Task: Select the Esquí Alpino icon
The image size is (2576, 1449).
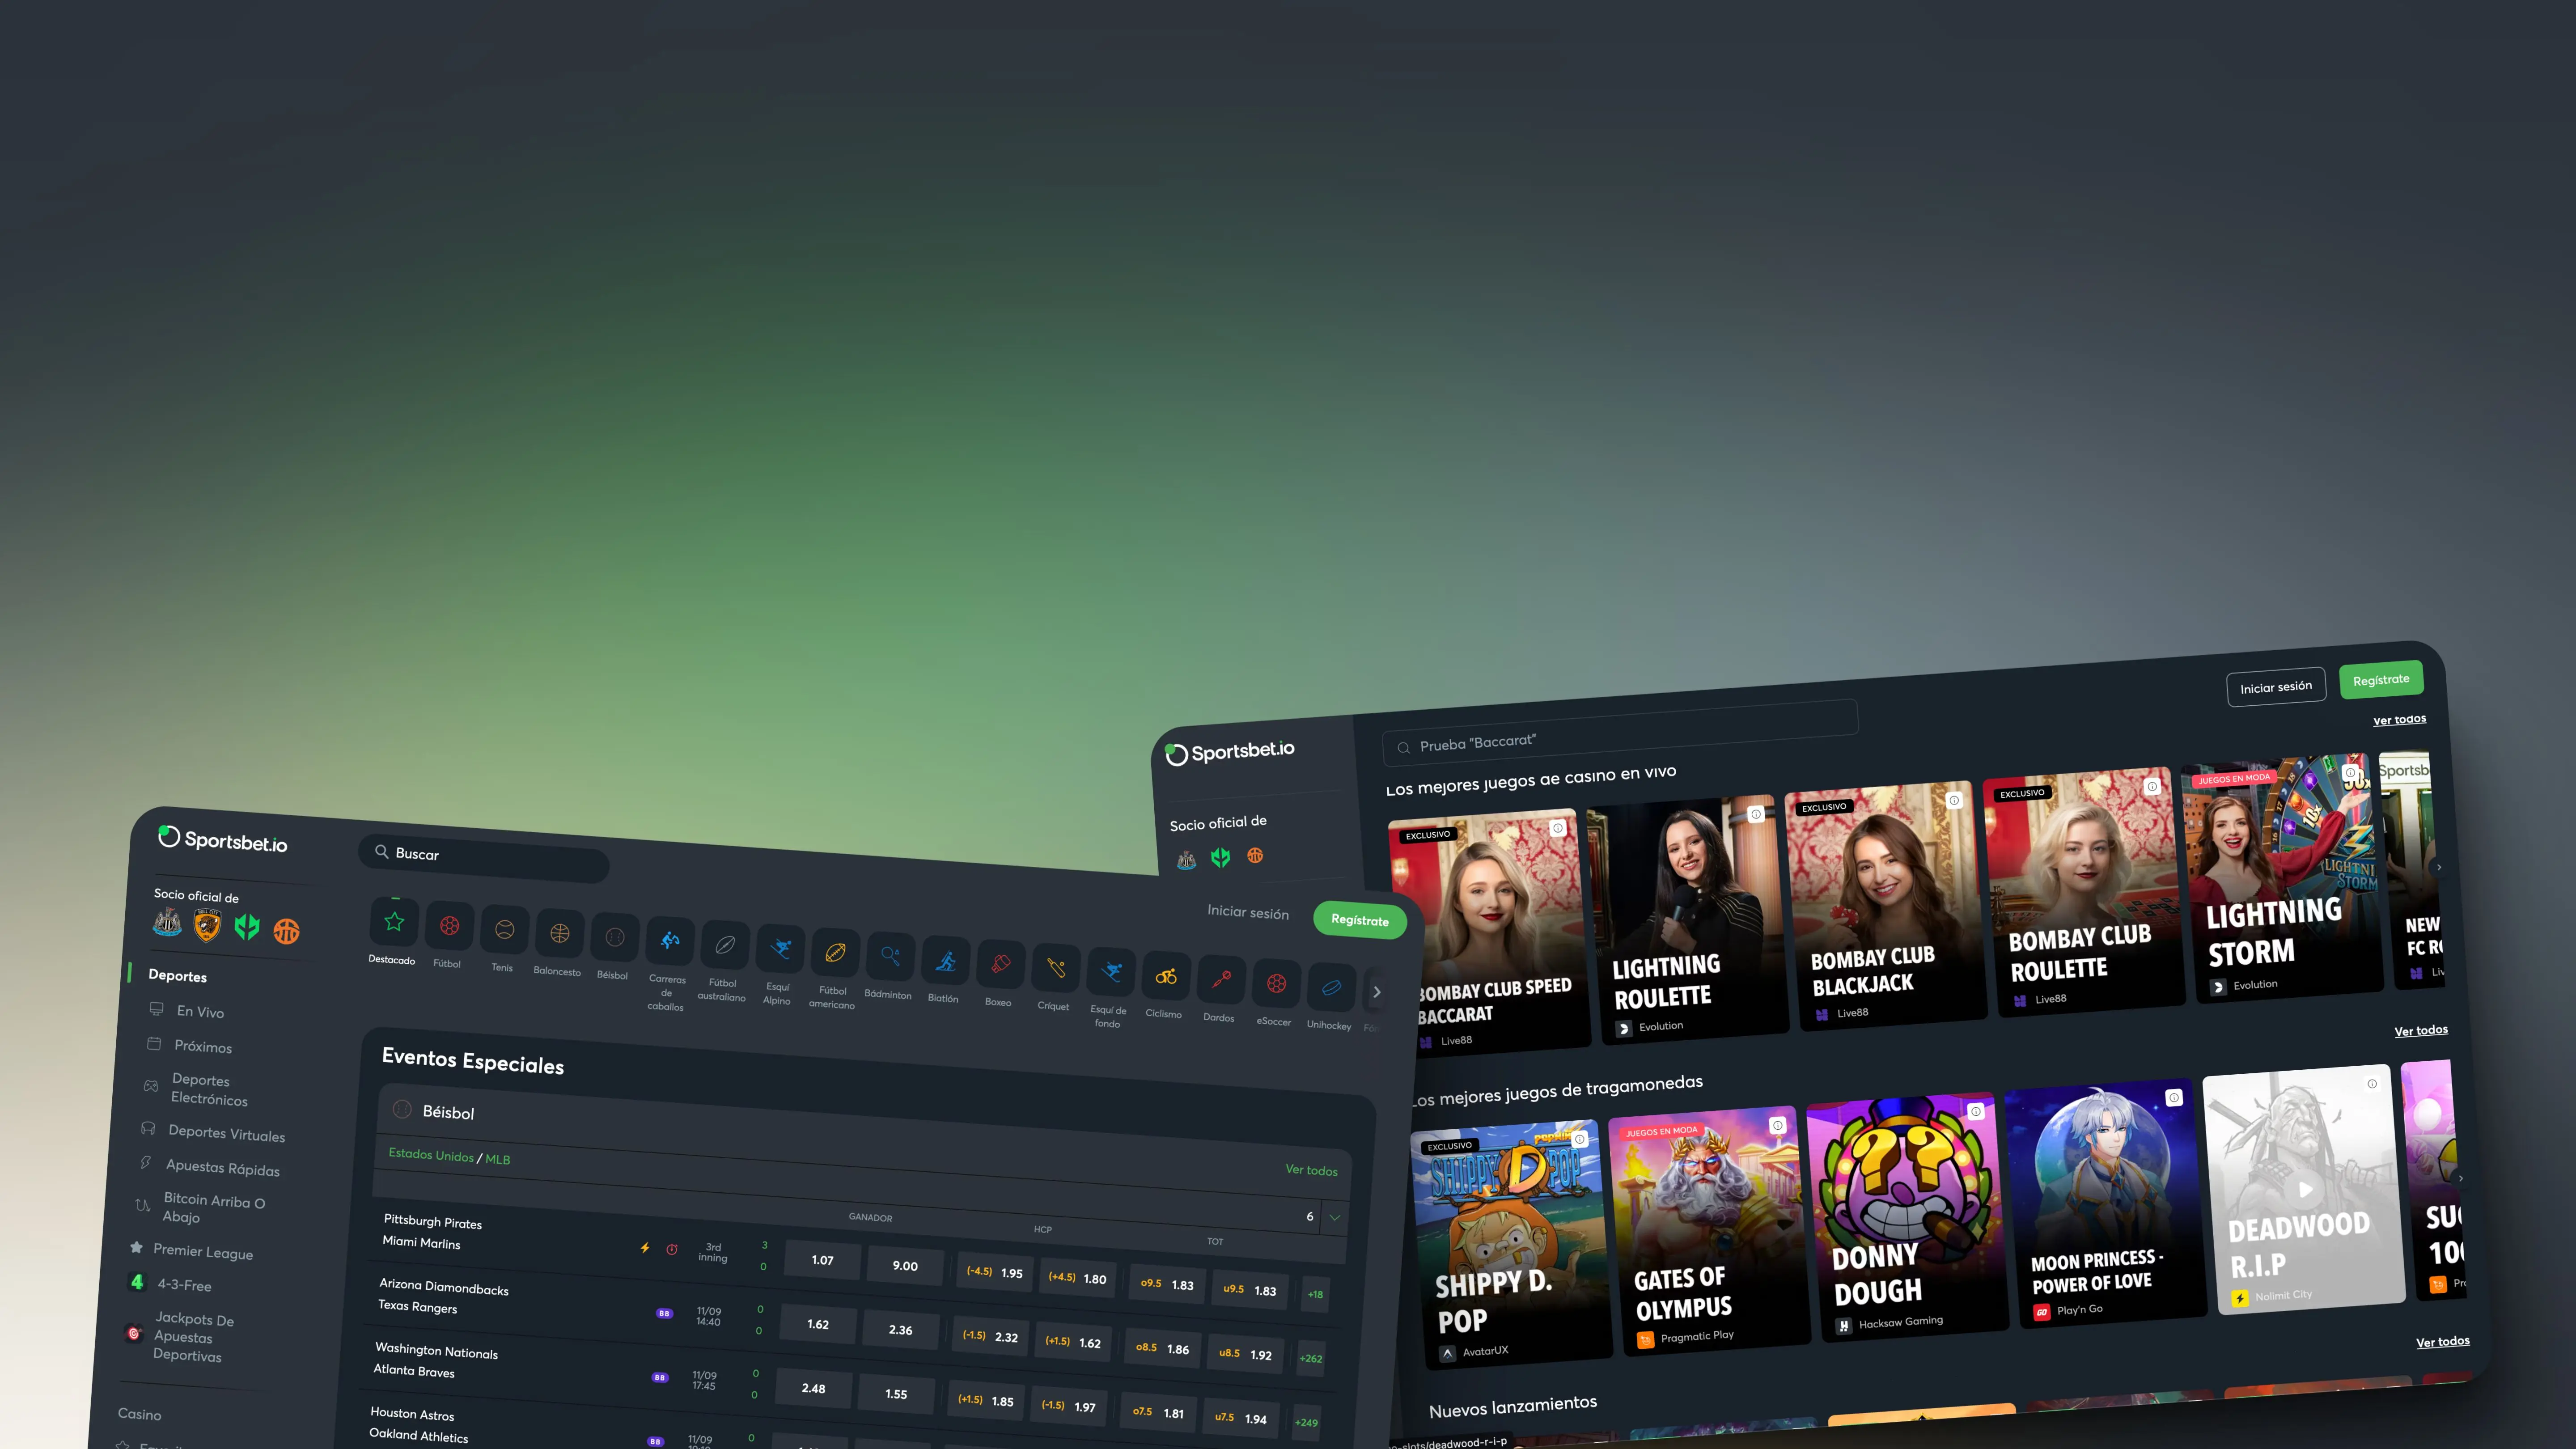Action: (x=780, y=948)
